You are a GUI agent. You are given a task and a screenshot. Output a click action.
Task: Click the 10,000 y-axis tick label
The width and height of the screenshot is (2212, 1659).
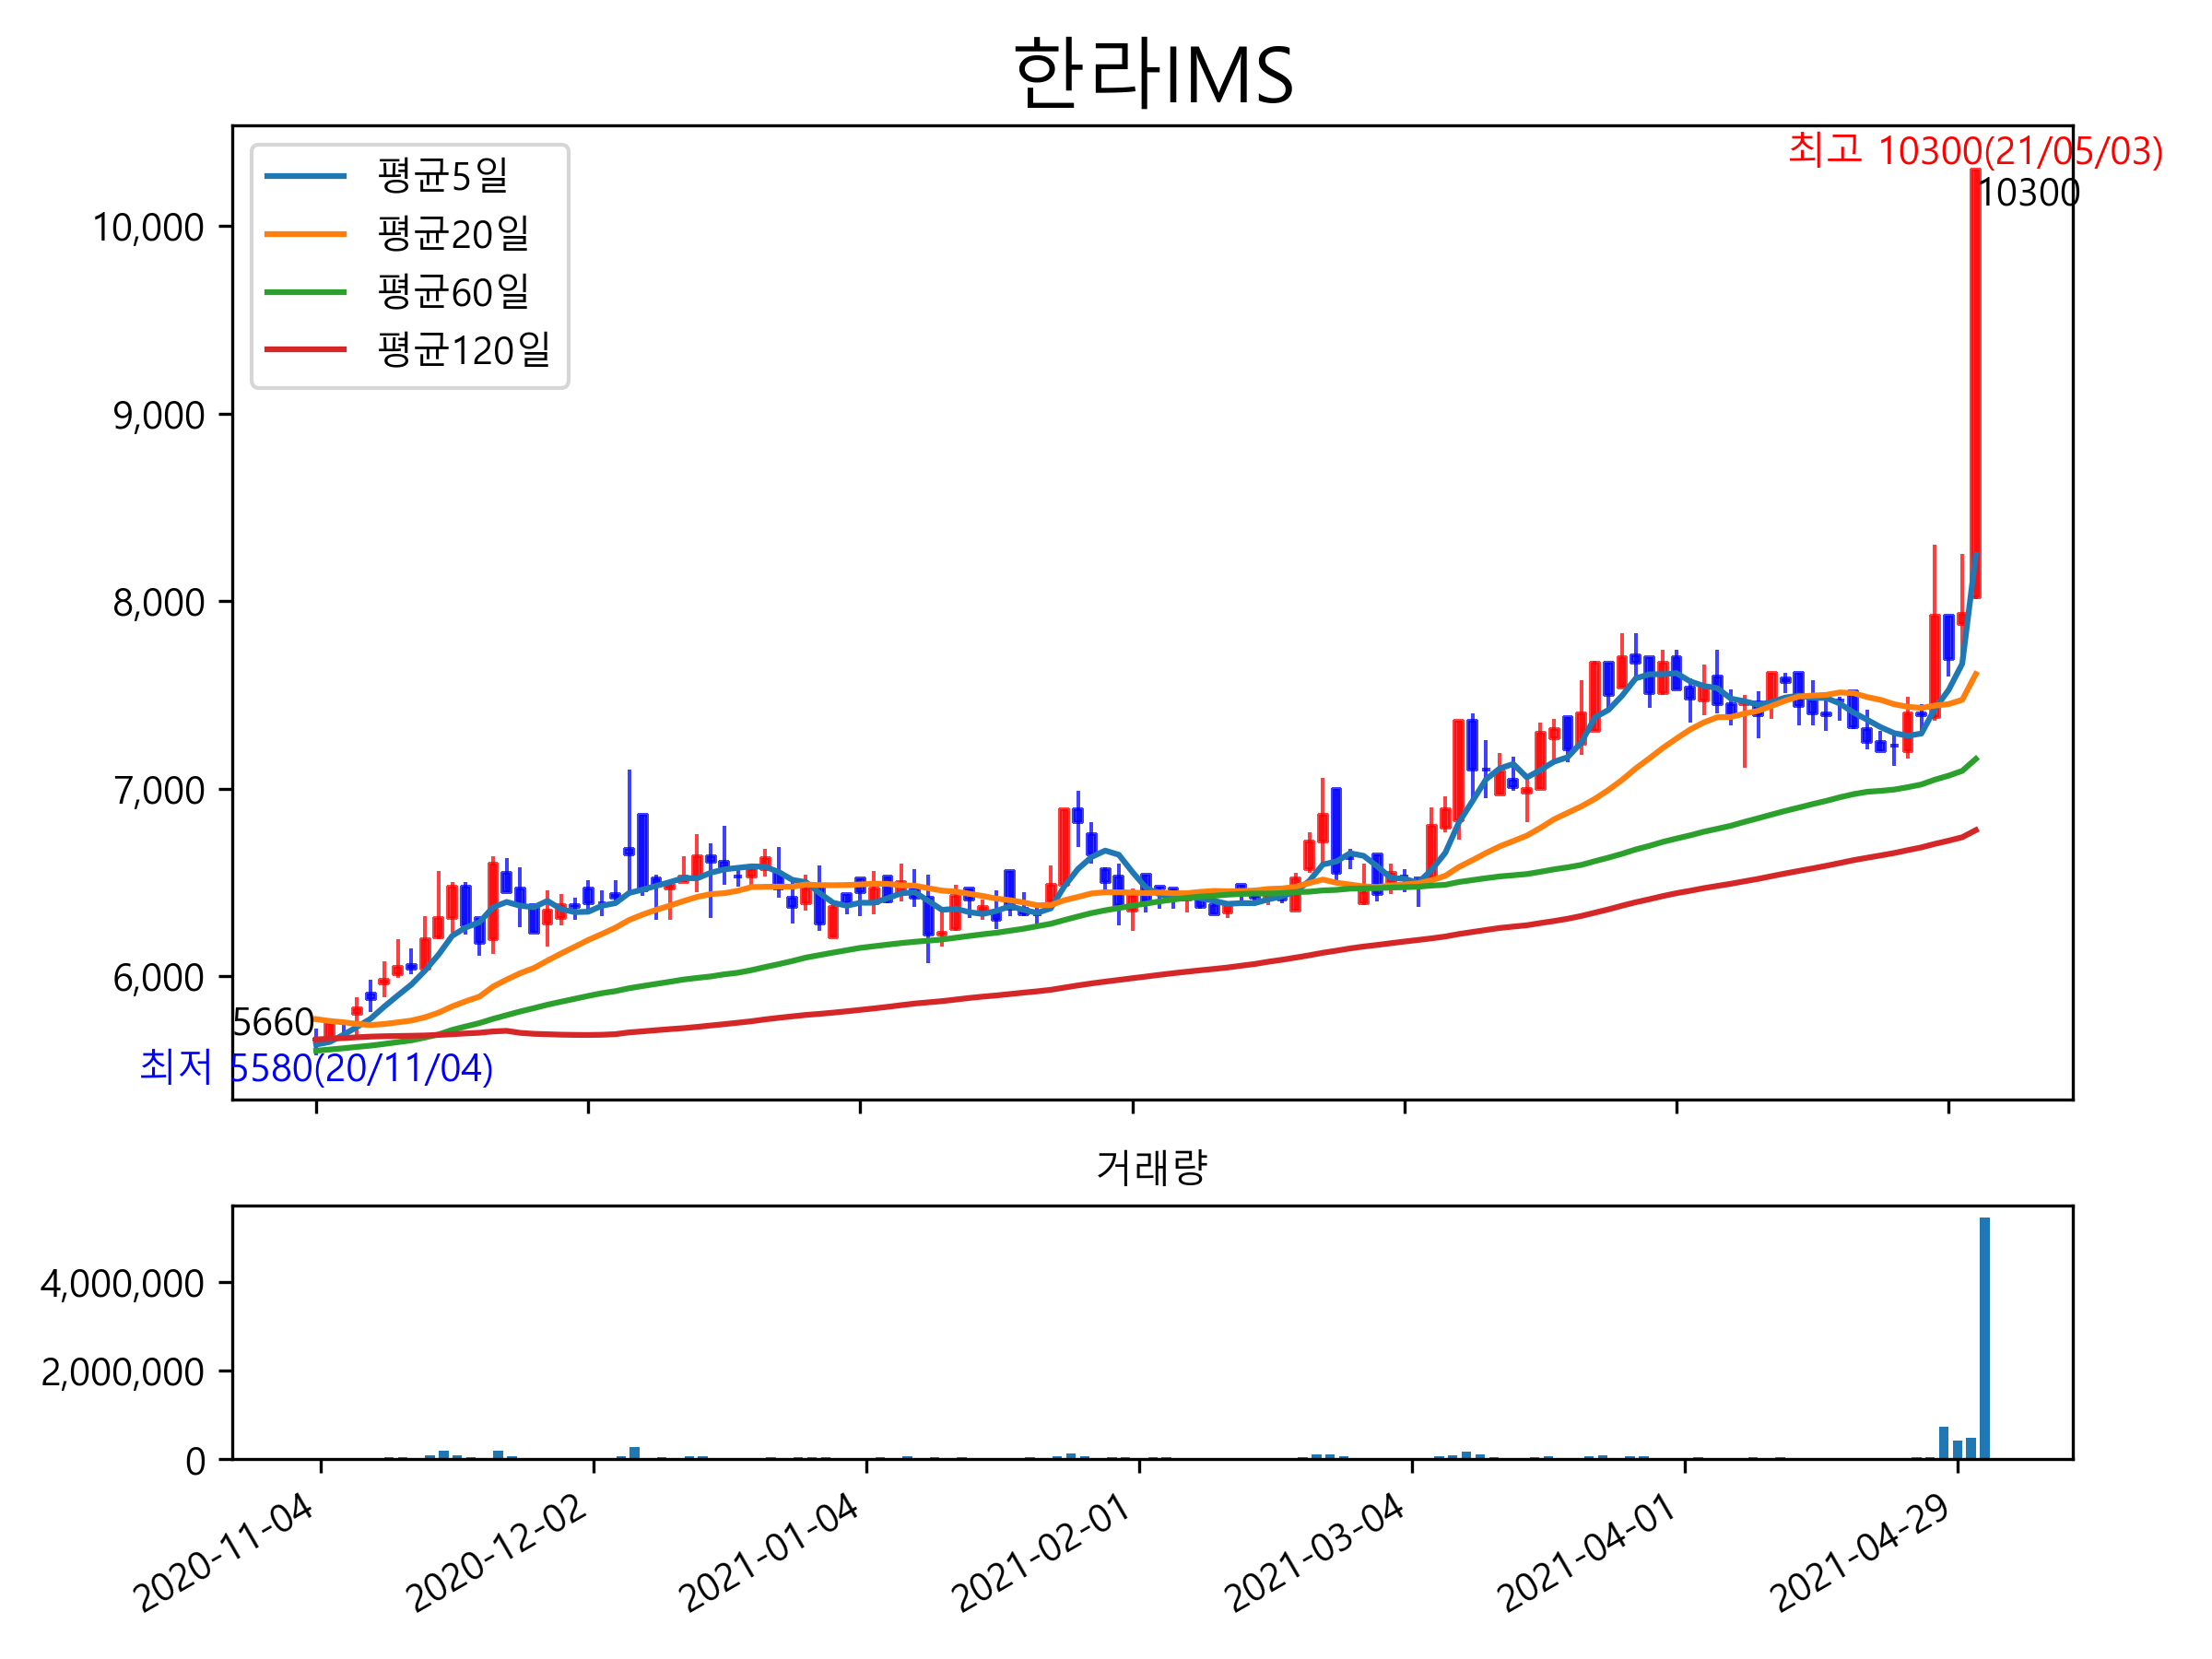coord(148,228)
